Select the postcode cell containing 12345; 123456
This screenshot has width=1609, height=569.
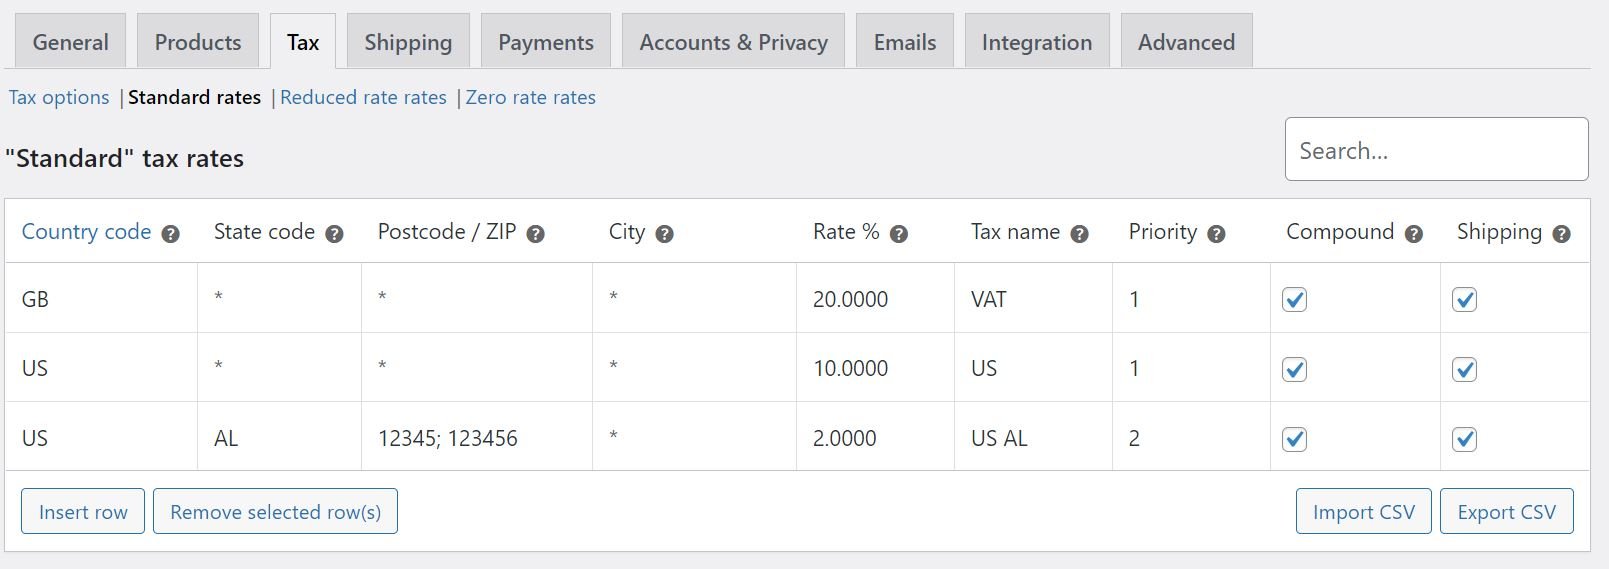coord(477,437)
